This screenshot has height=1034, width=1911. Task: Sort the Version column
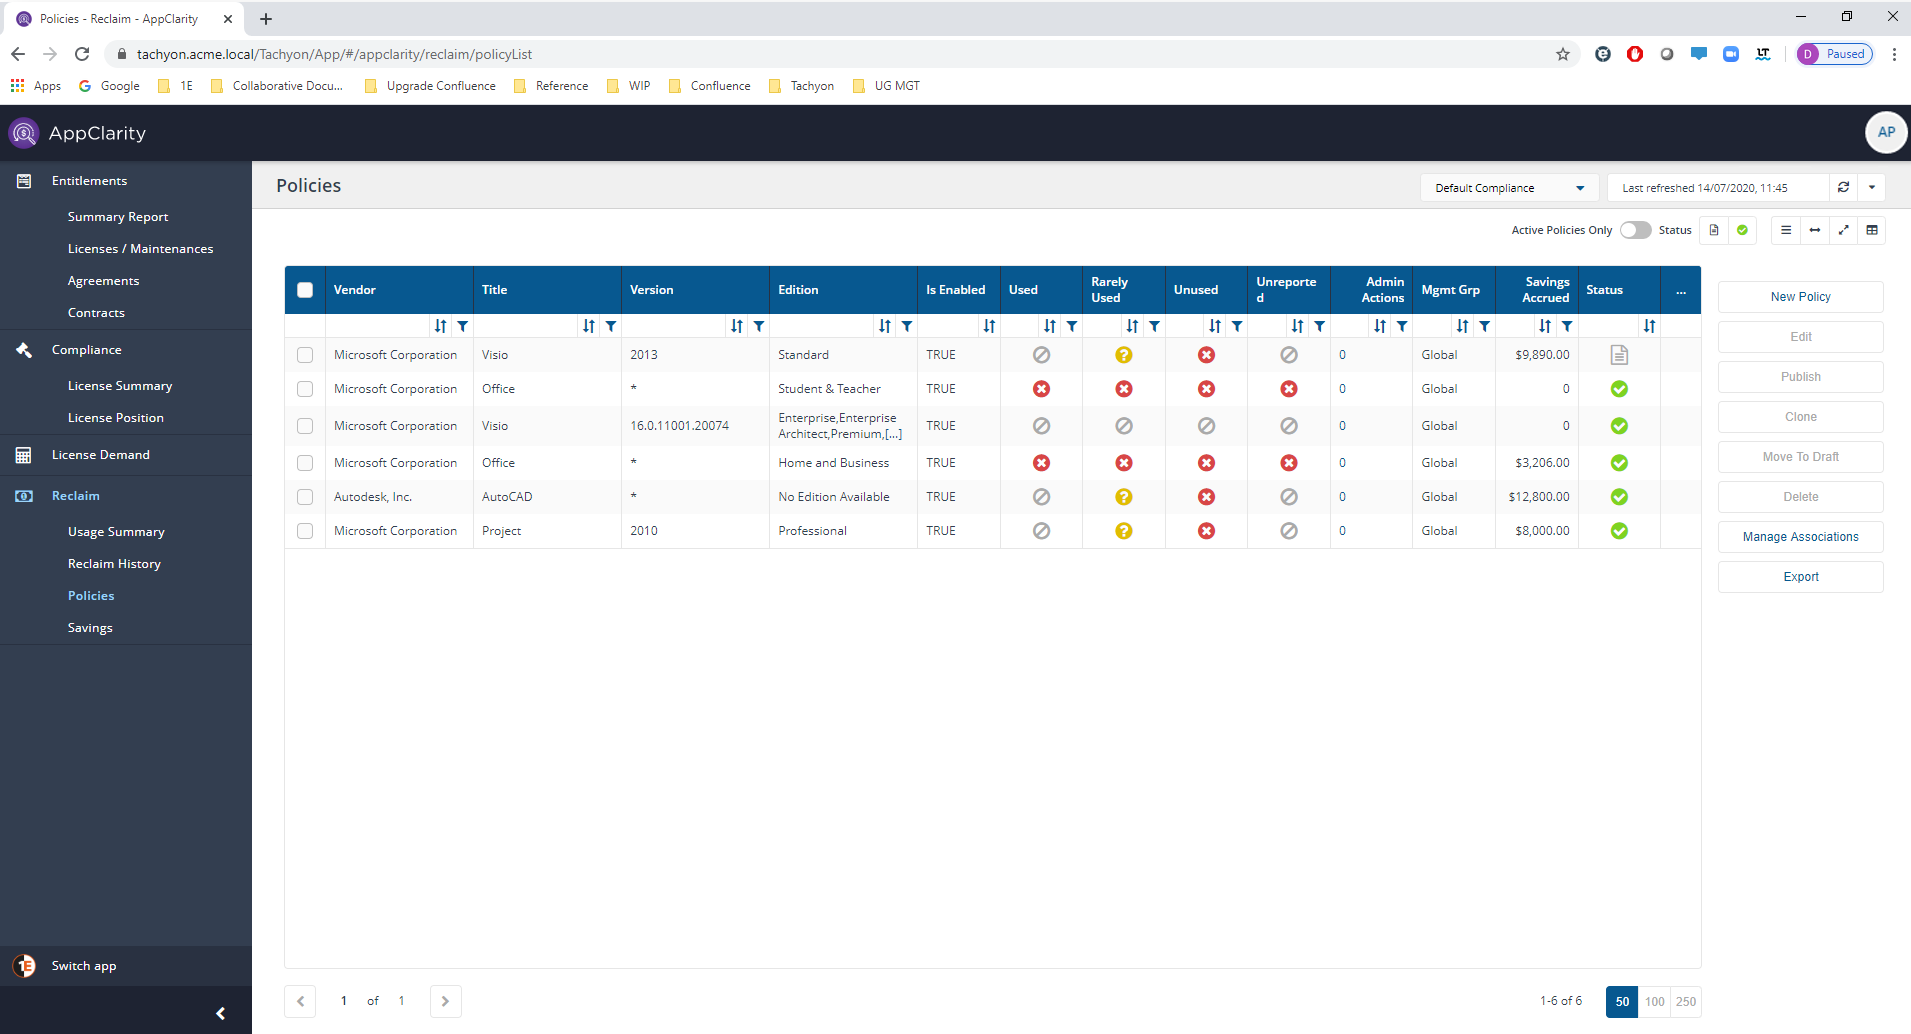click(737, 326)
